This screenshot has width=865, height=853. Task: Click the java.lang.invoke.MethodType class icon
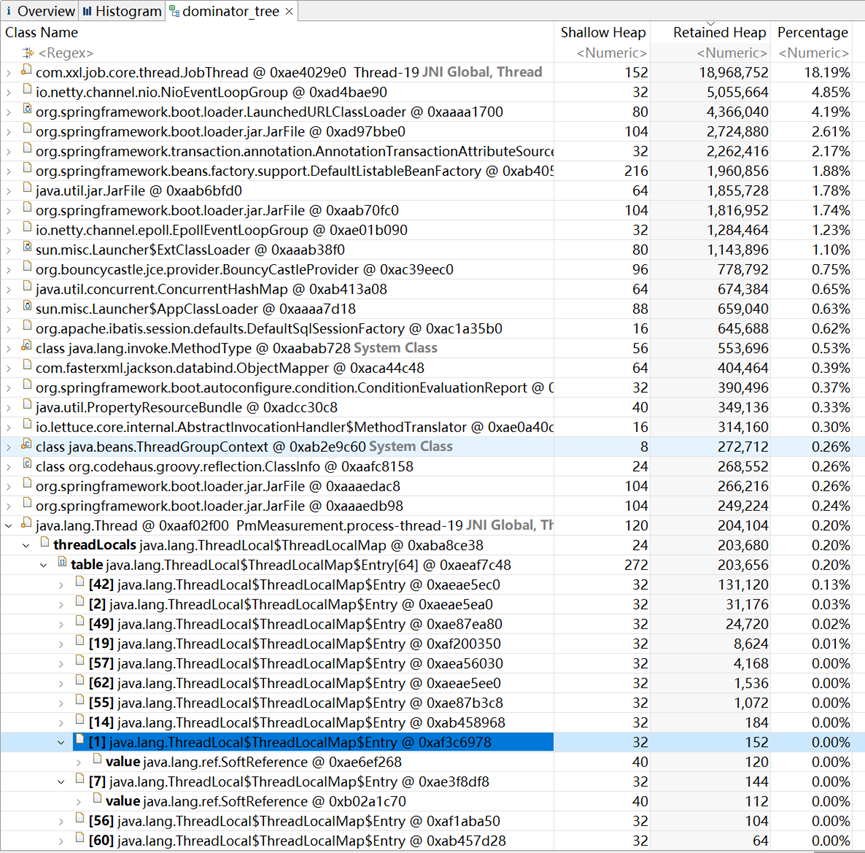pyautogui.click(x=26, y=346)
